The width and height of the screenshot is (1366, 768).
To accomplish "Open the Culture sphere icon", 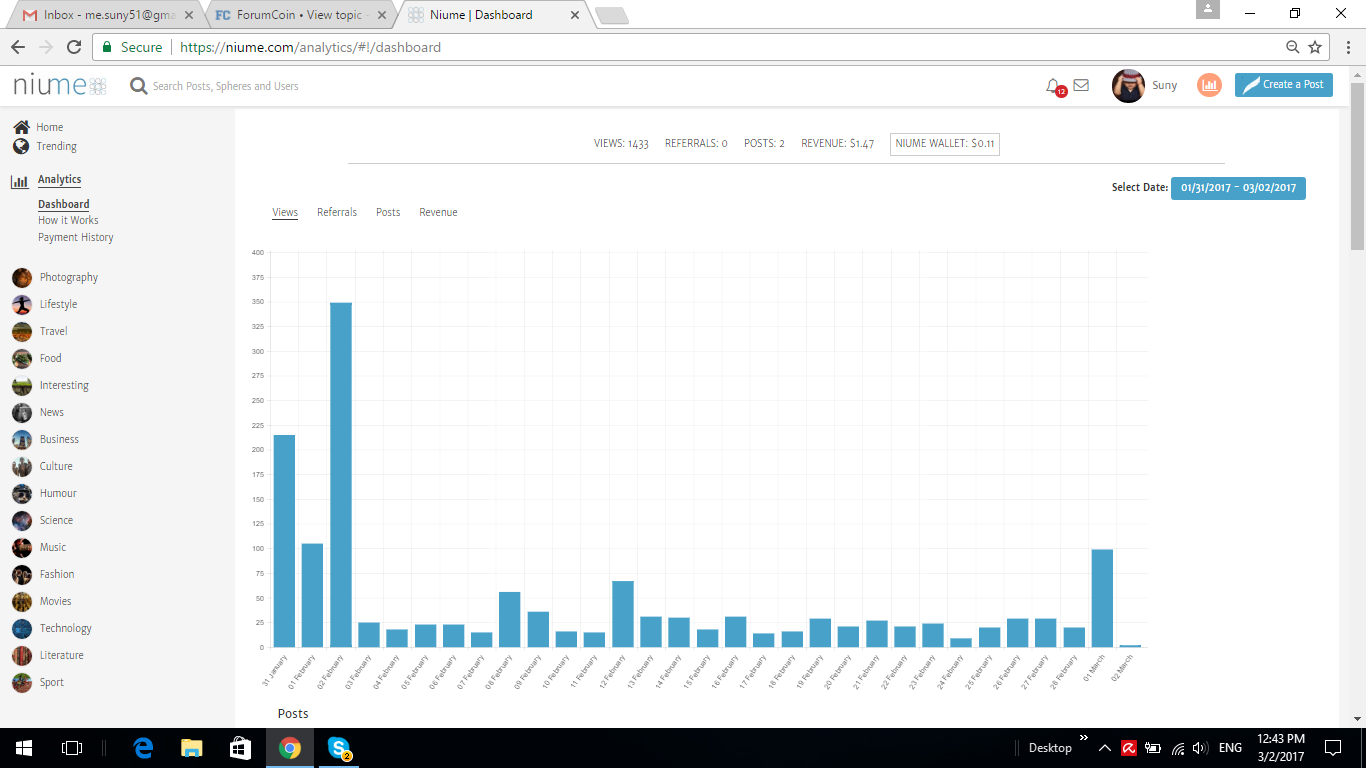I will (22, 466).
